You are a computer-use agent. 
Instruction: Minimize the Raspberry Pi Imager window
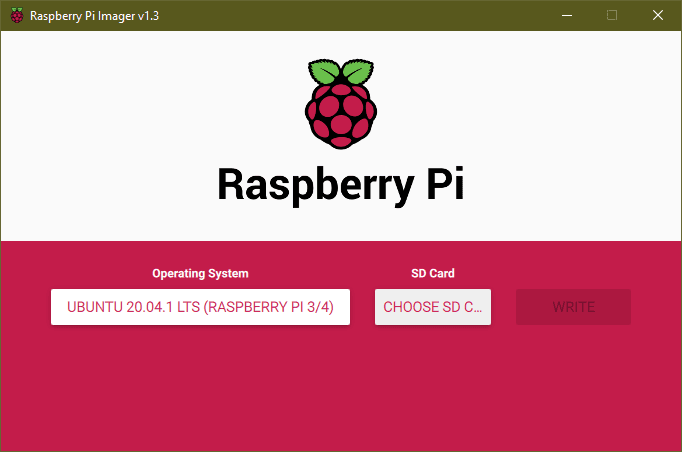(x=567, y=16)
